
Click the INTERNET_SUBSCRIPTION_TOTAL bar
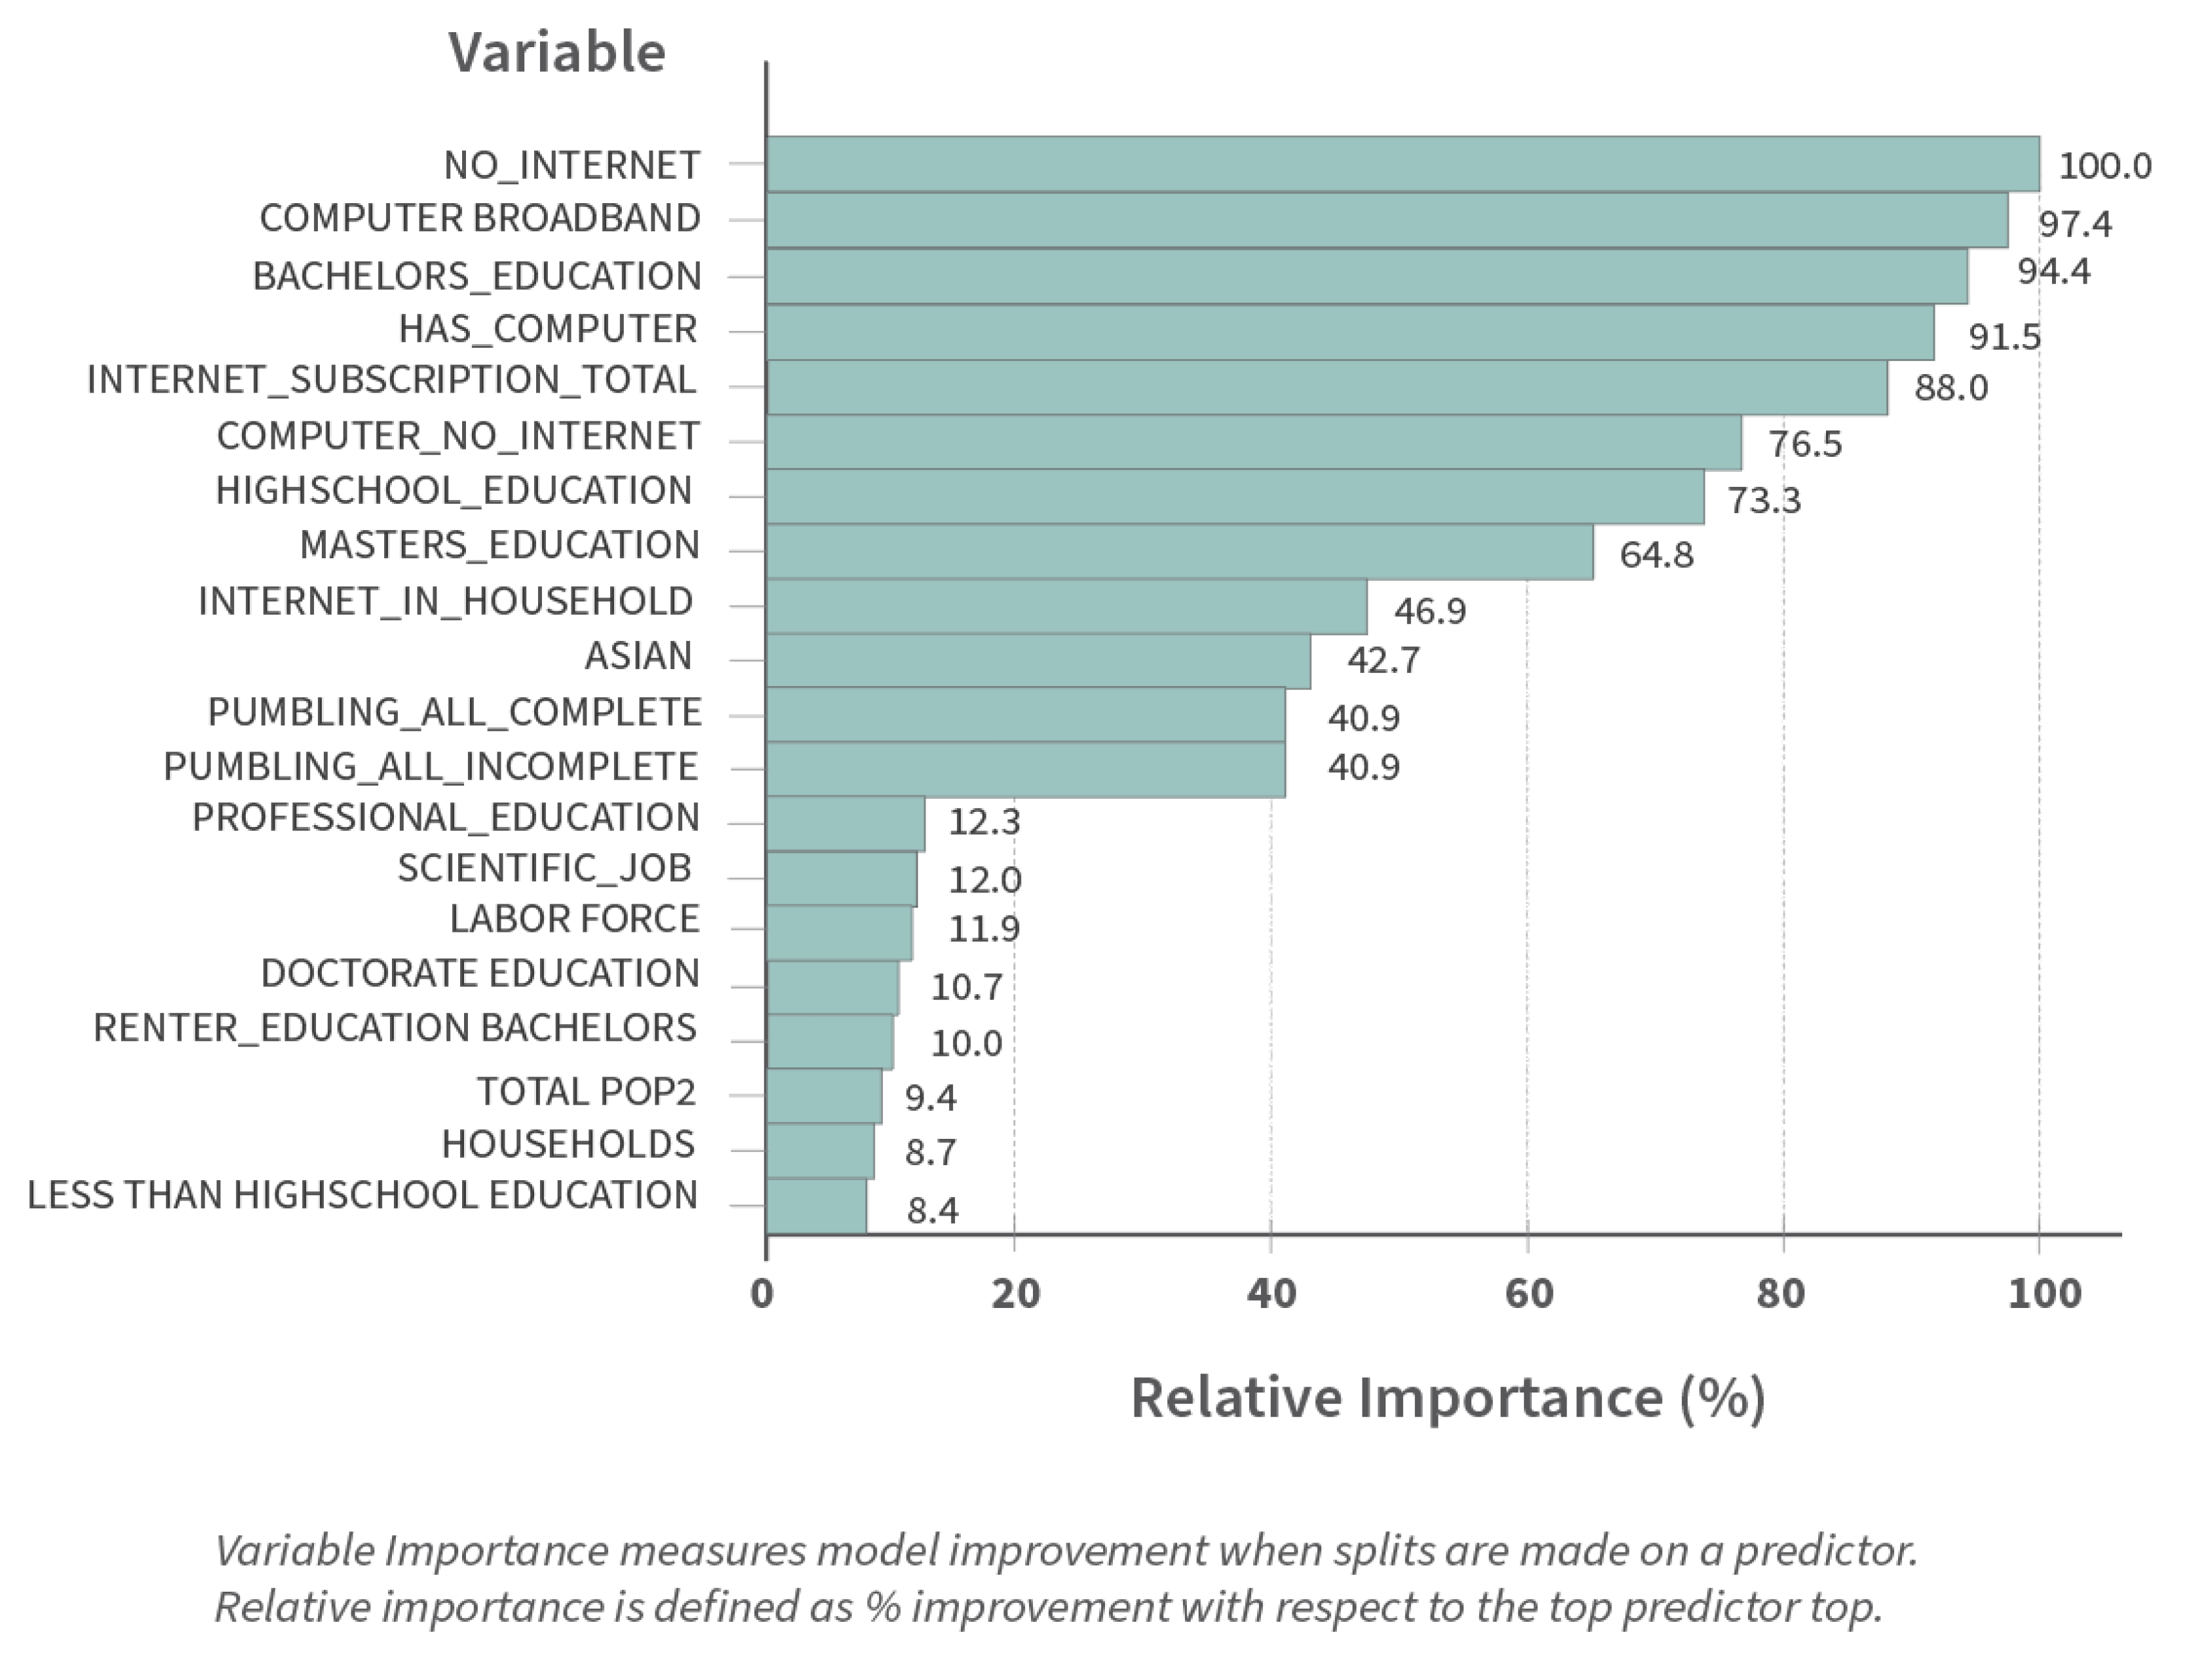pos(1326,387)
